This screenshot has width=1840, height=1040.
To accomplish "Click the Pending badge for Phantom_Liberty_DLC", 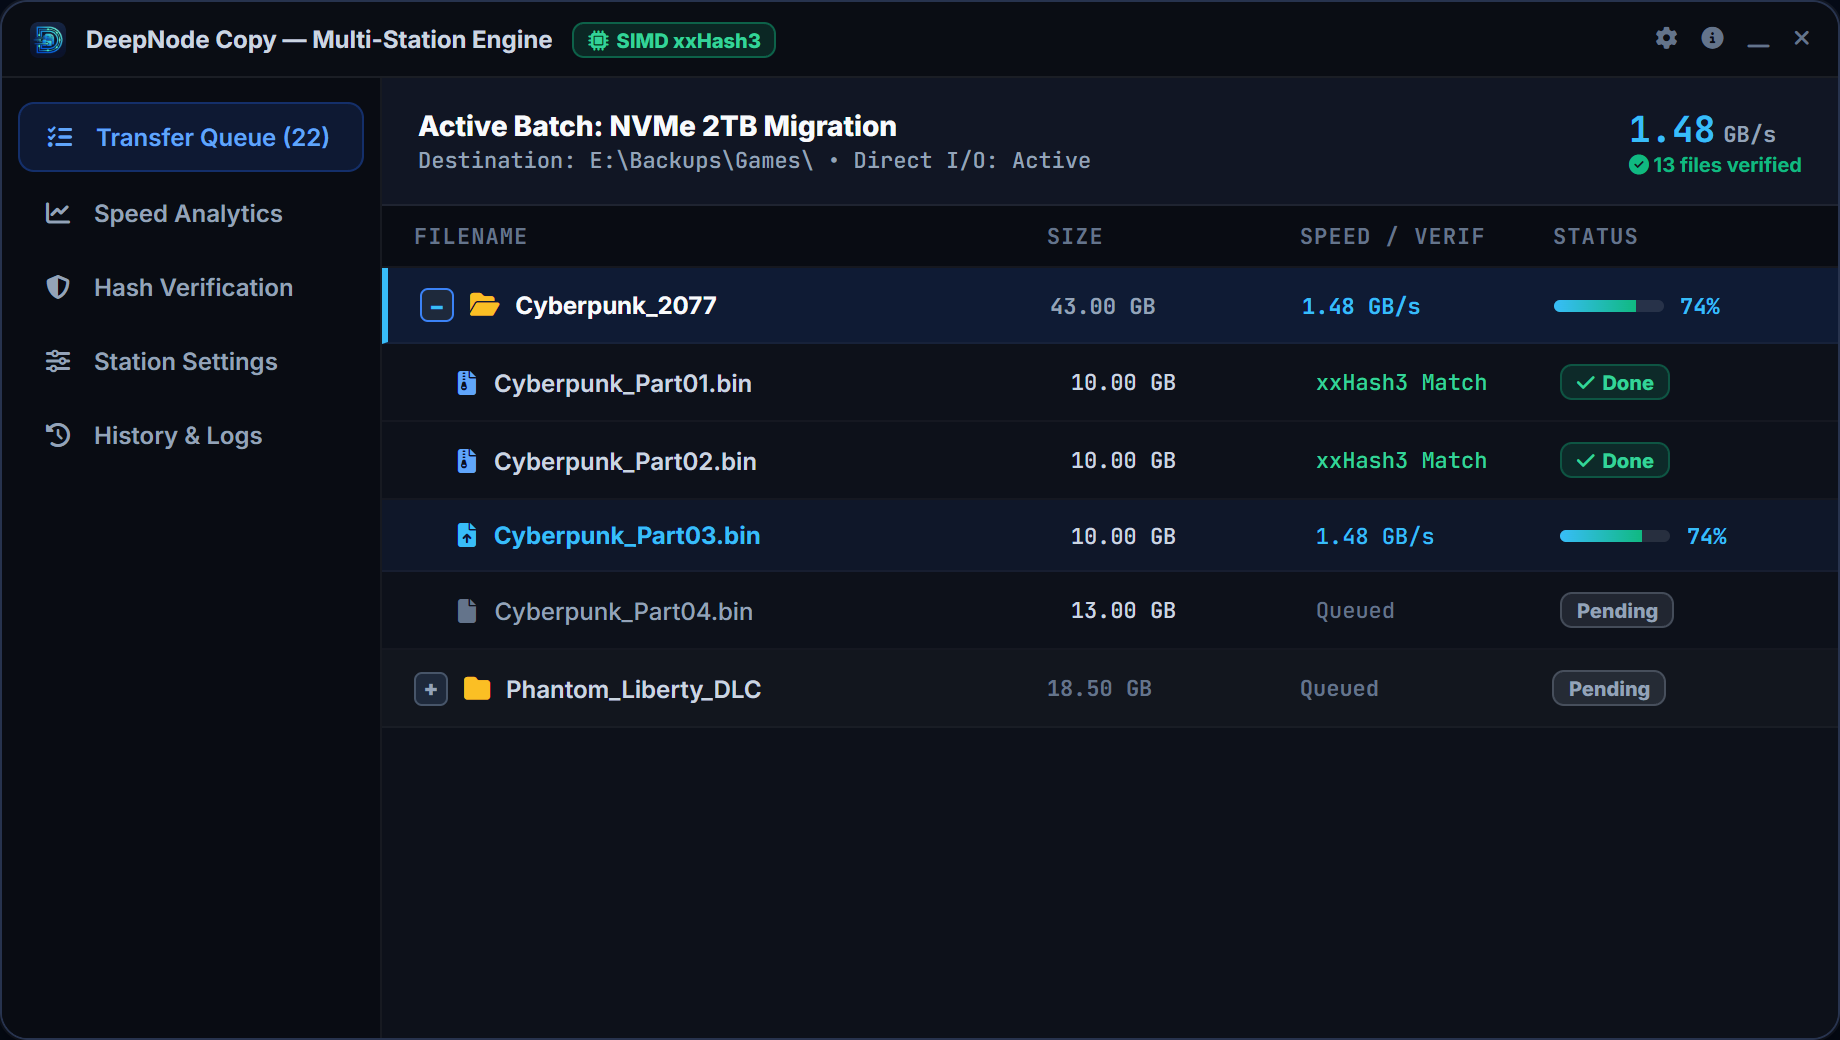I will tap(1608, 689).
